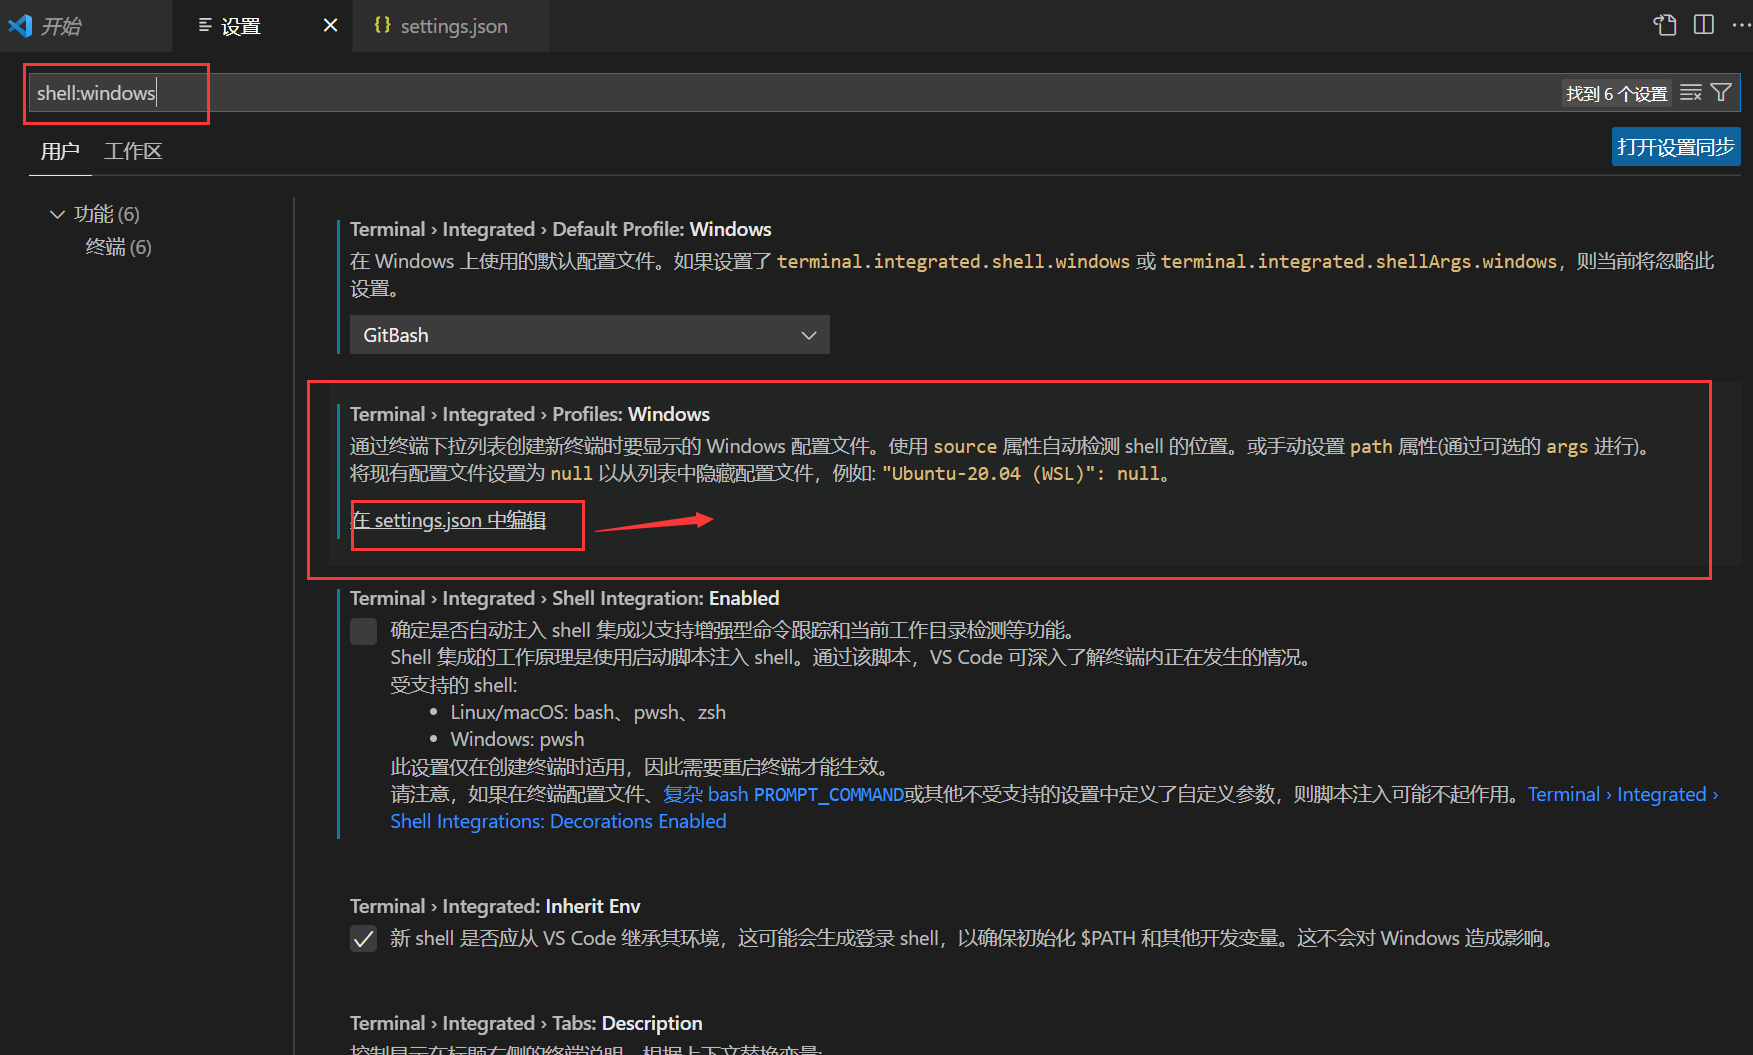Click the VS Code logo icon
The image size is (1753, 1055).
pos(20,25)
